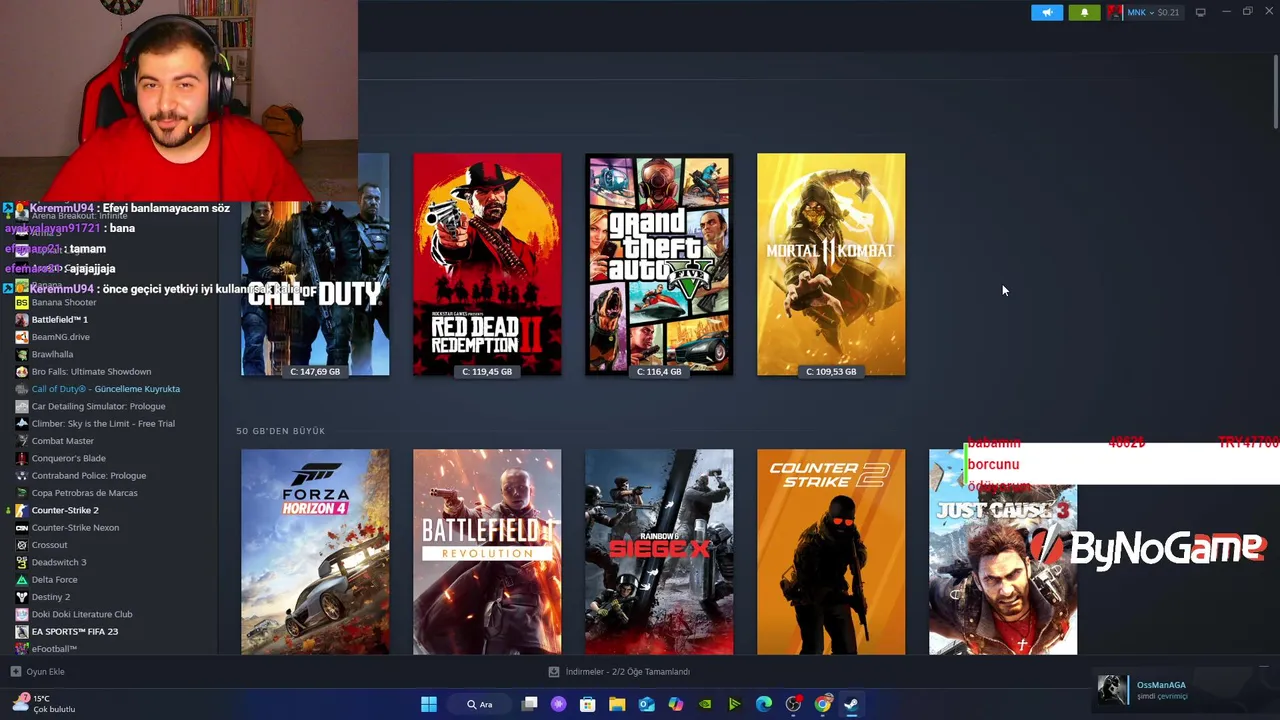Screen dimensions: 1280x720
Task: Select Destiny 2 in library list
Action: pos(51,597)
